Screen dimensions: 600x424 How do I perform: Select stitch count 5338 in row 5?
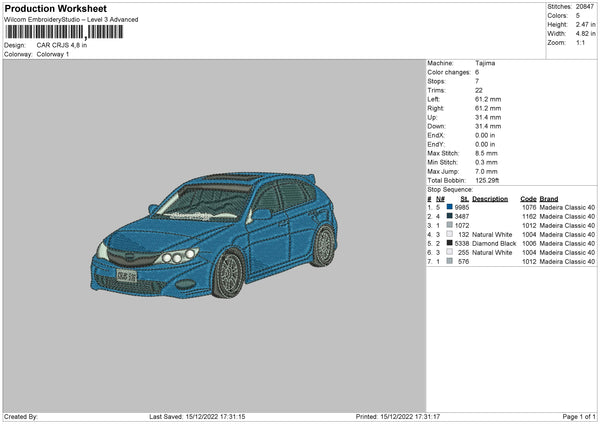(x=462, y=243)
